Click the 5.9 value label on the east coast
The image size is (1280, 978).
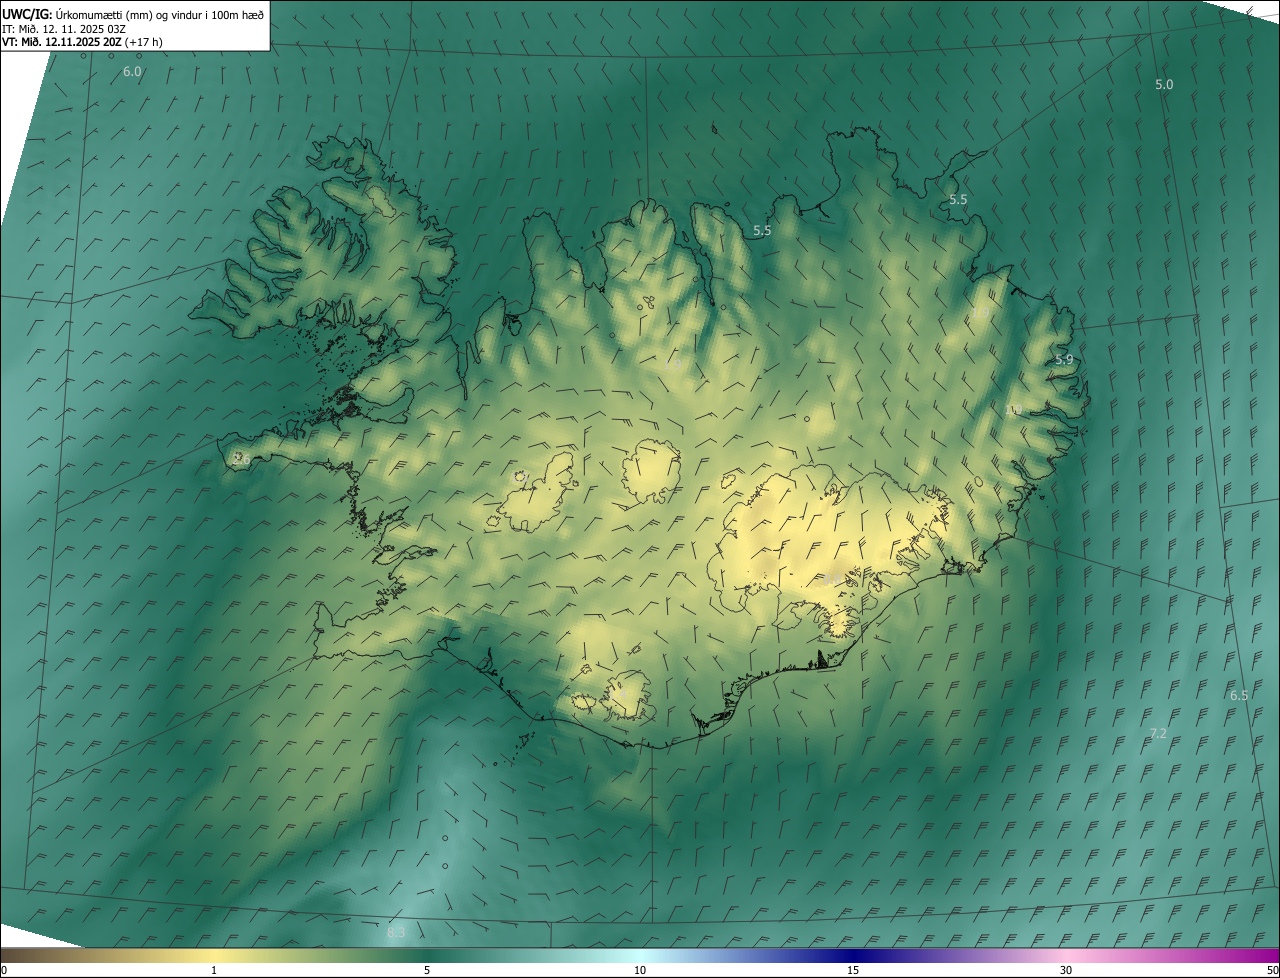click(1064, 360)
